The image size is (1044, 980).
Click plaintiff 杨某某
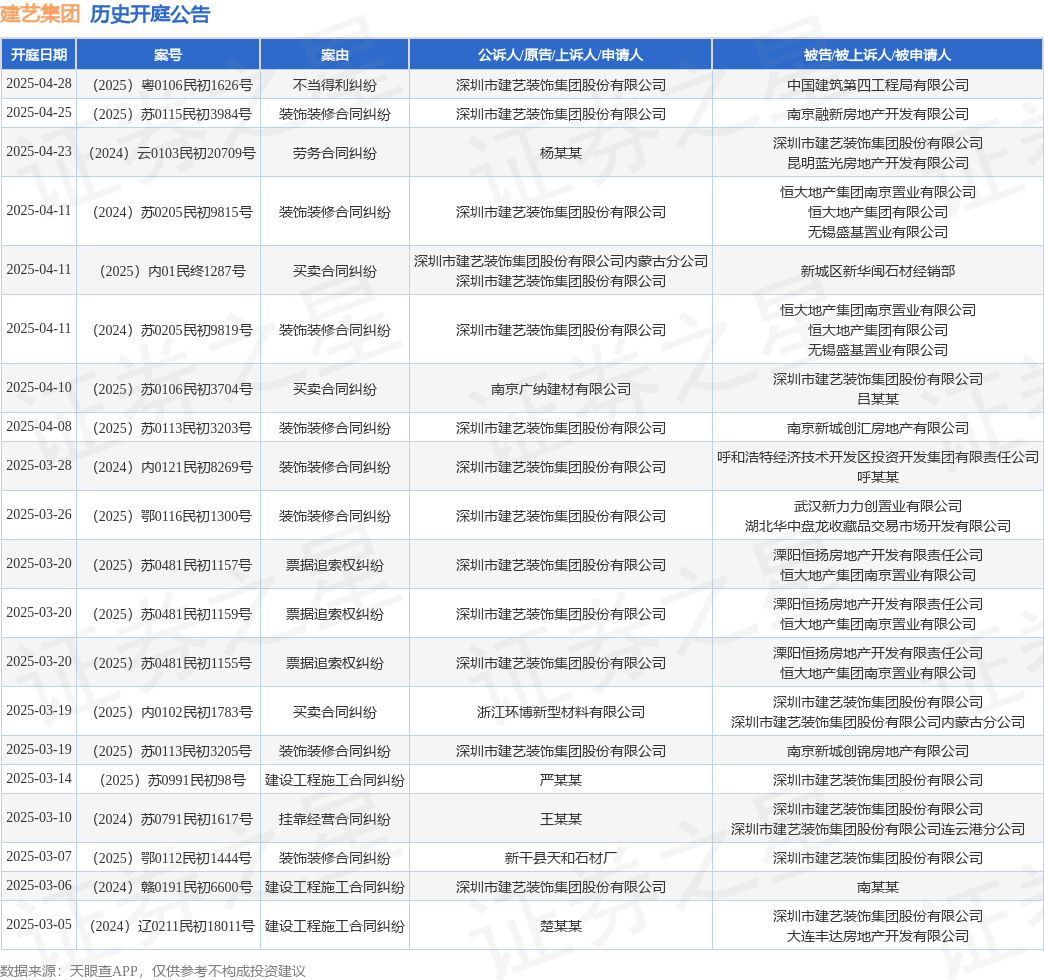(561, 153)
